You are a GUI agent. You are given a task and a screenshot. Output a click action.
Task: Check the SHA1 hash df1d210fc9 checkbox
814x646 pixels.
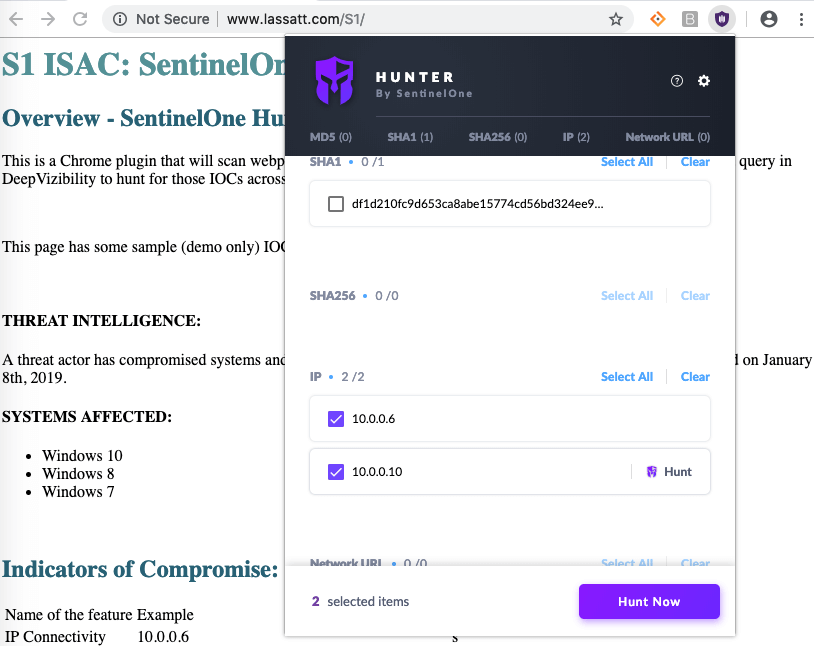pos(336,204)
